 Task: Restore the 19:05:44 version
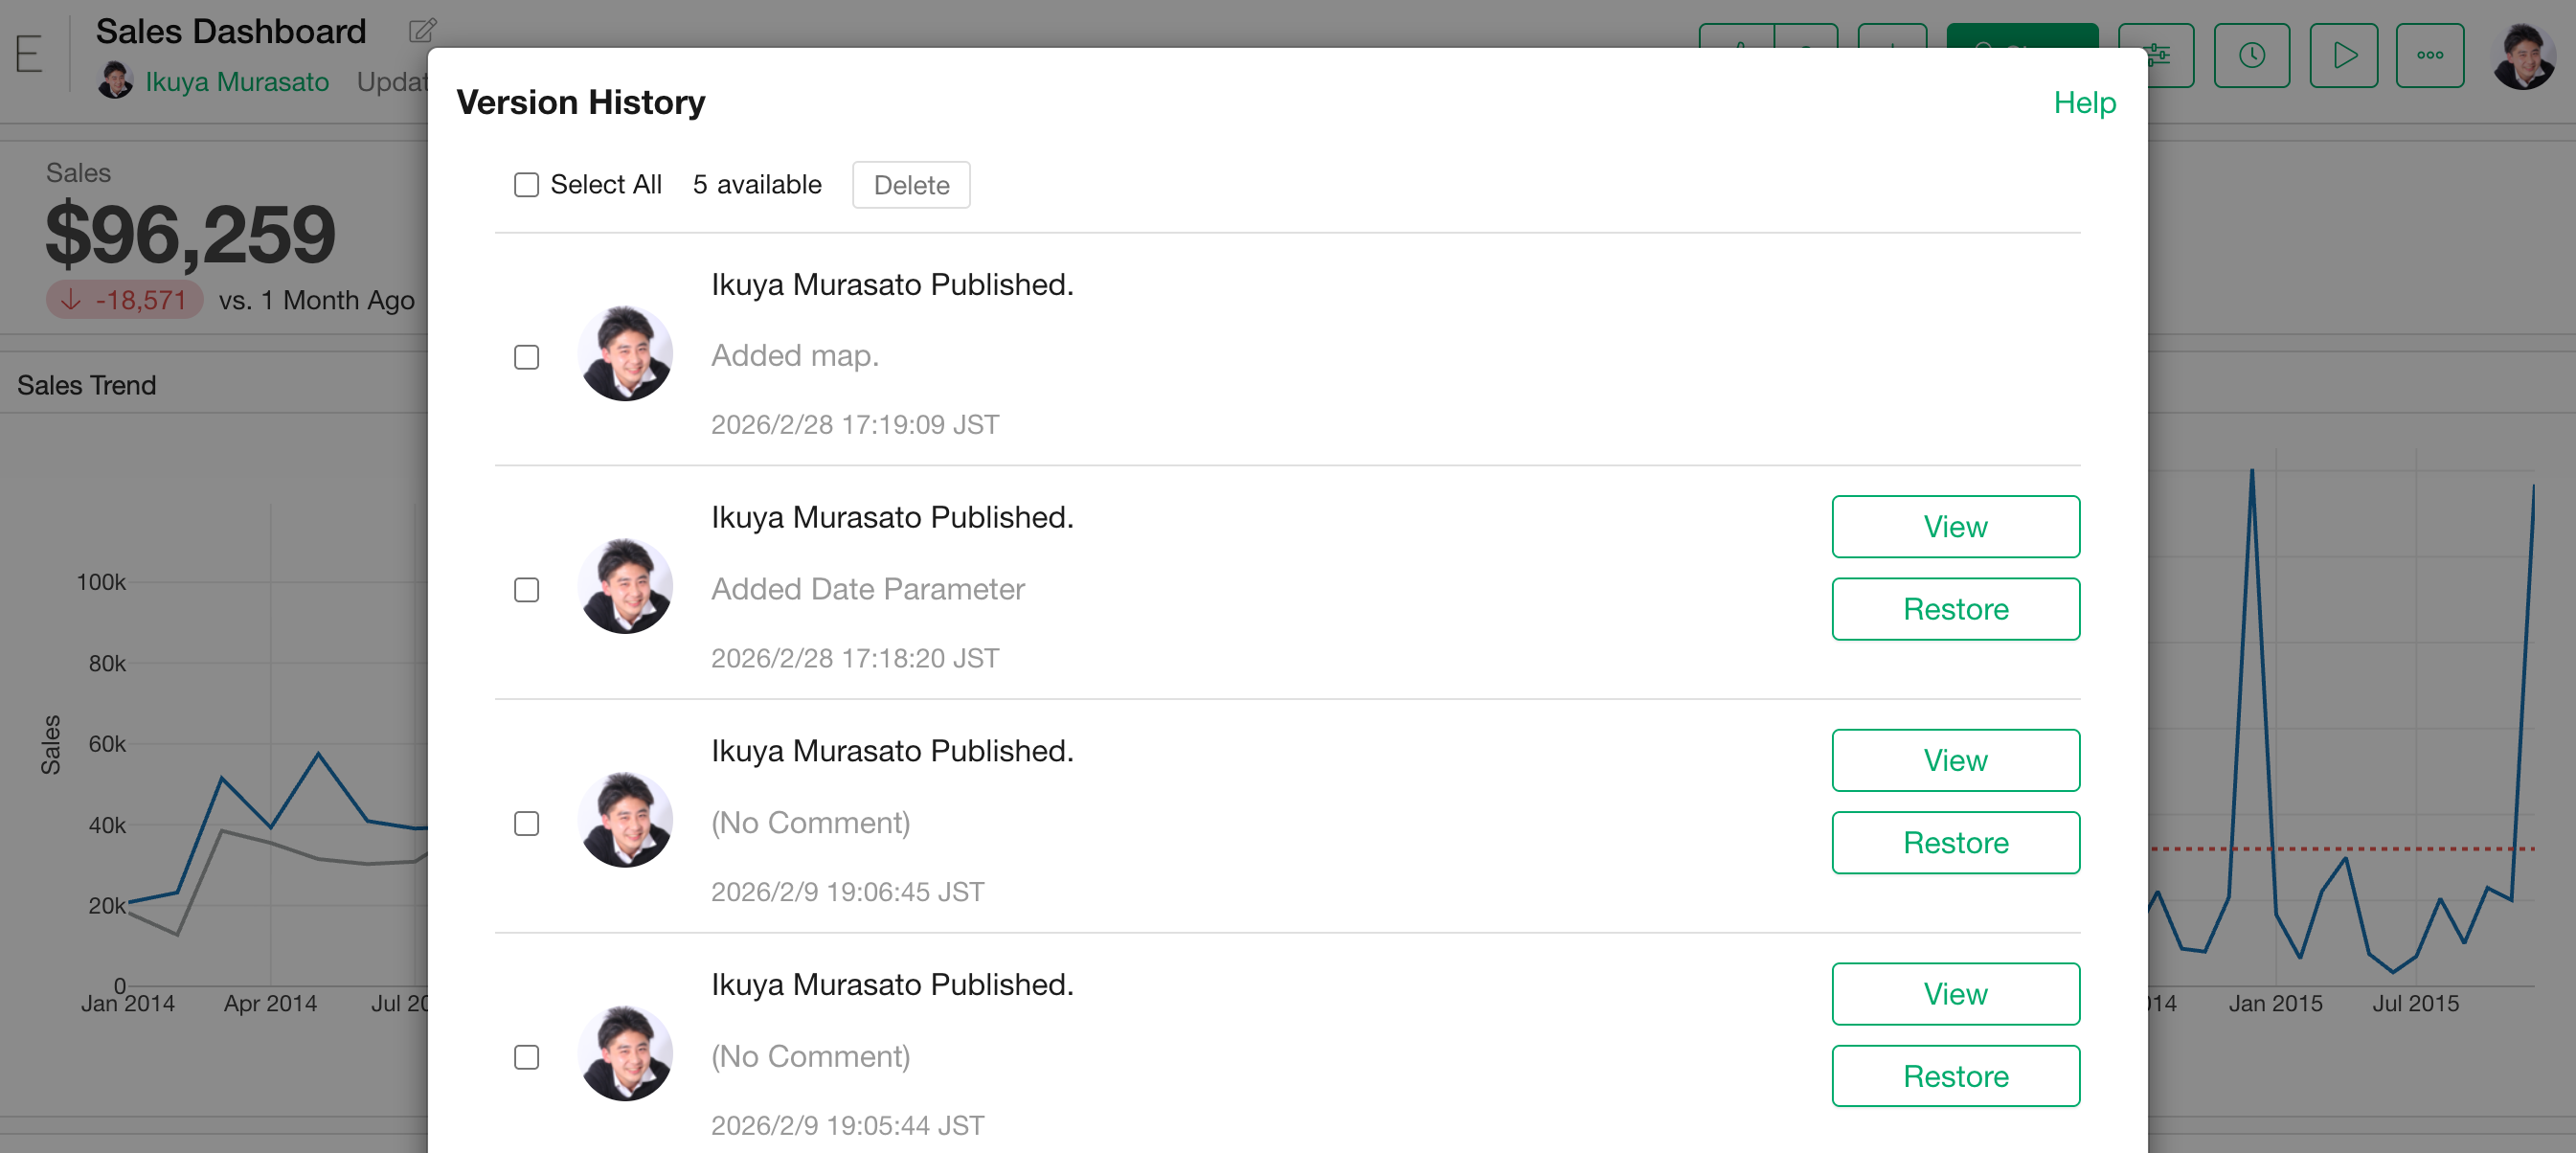tap(1955, 1076)
